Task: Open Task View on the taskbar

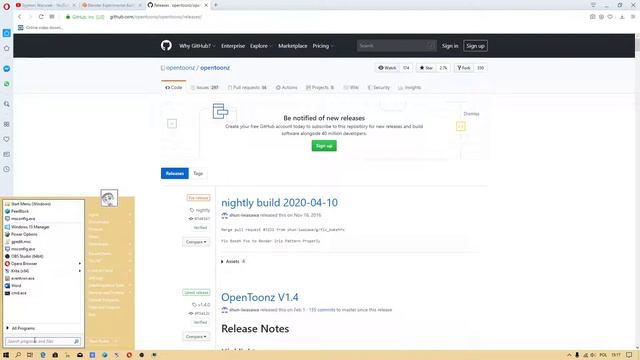Action: [x=30, y=355]
